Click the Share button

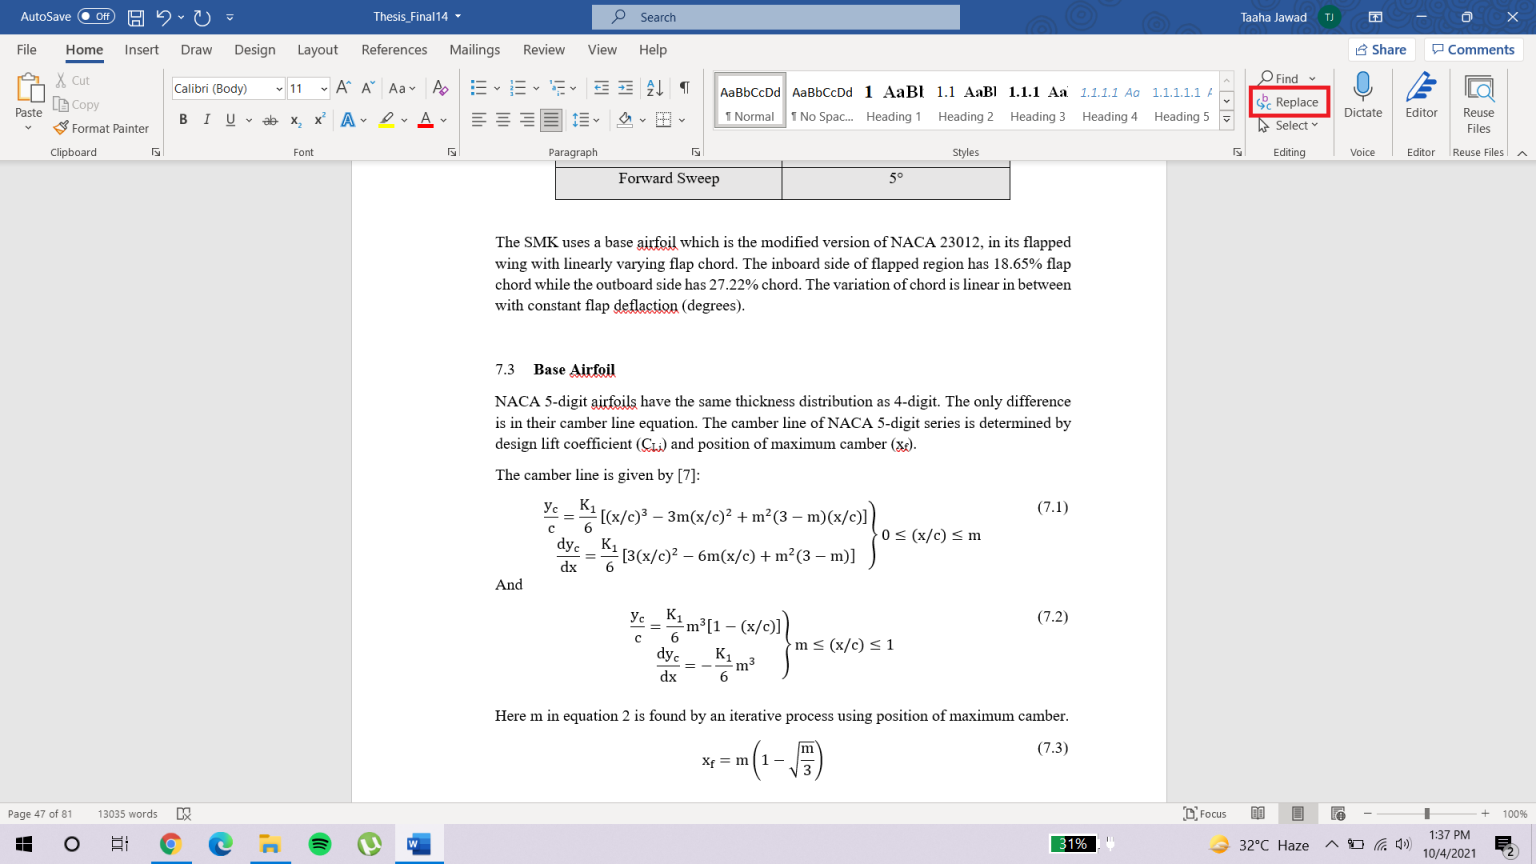[x=1381, y=49]
